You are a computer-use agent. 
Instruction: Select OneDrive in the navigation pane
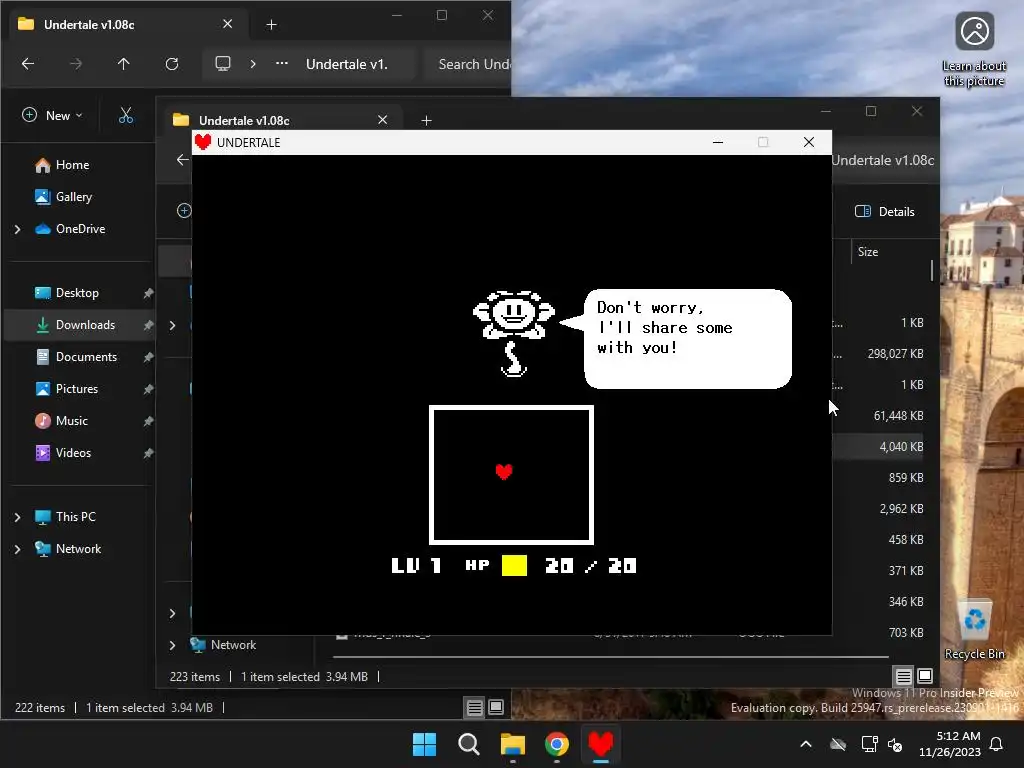pyautogui.click(x=70, y=229)
